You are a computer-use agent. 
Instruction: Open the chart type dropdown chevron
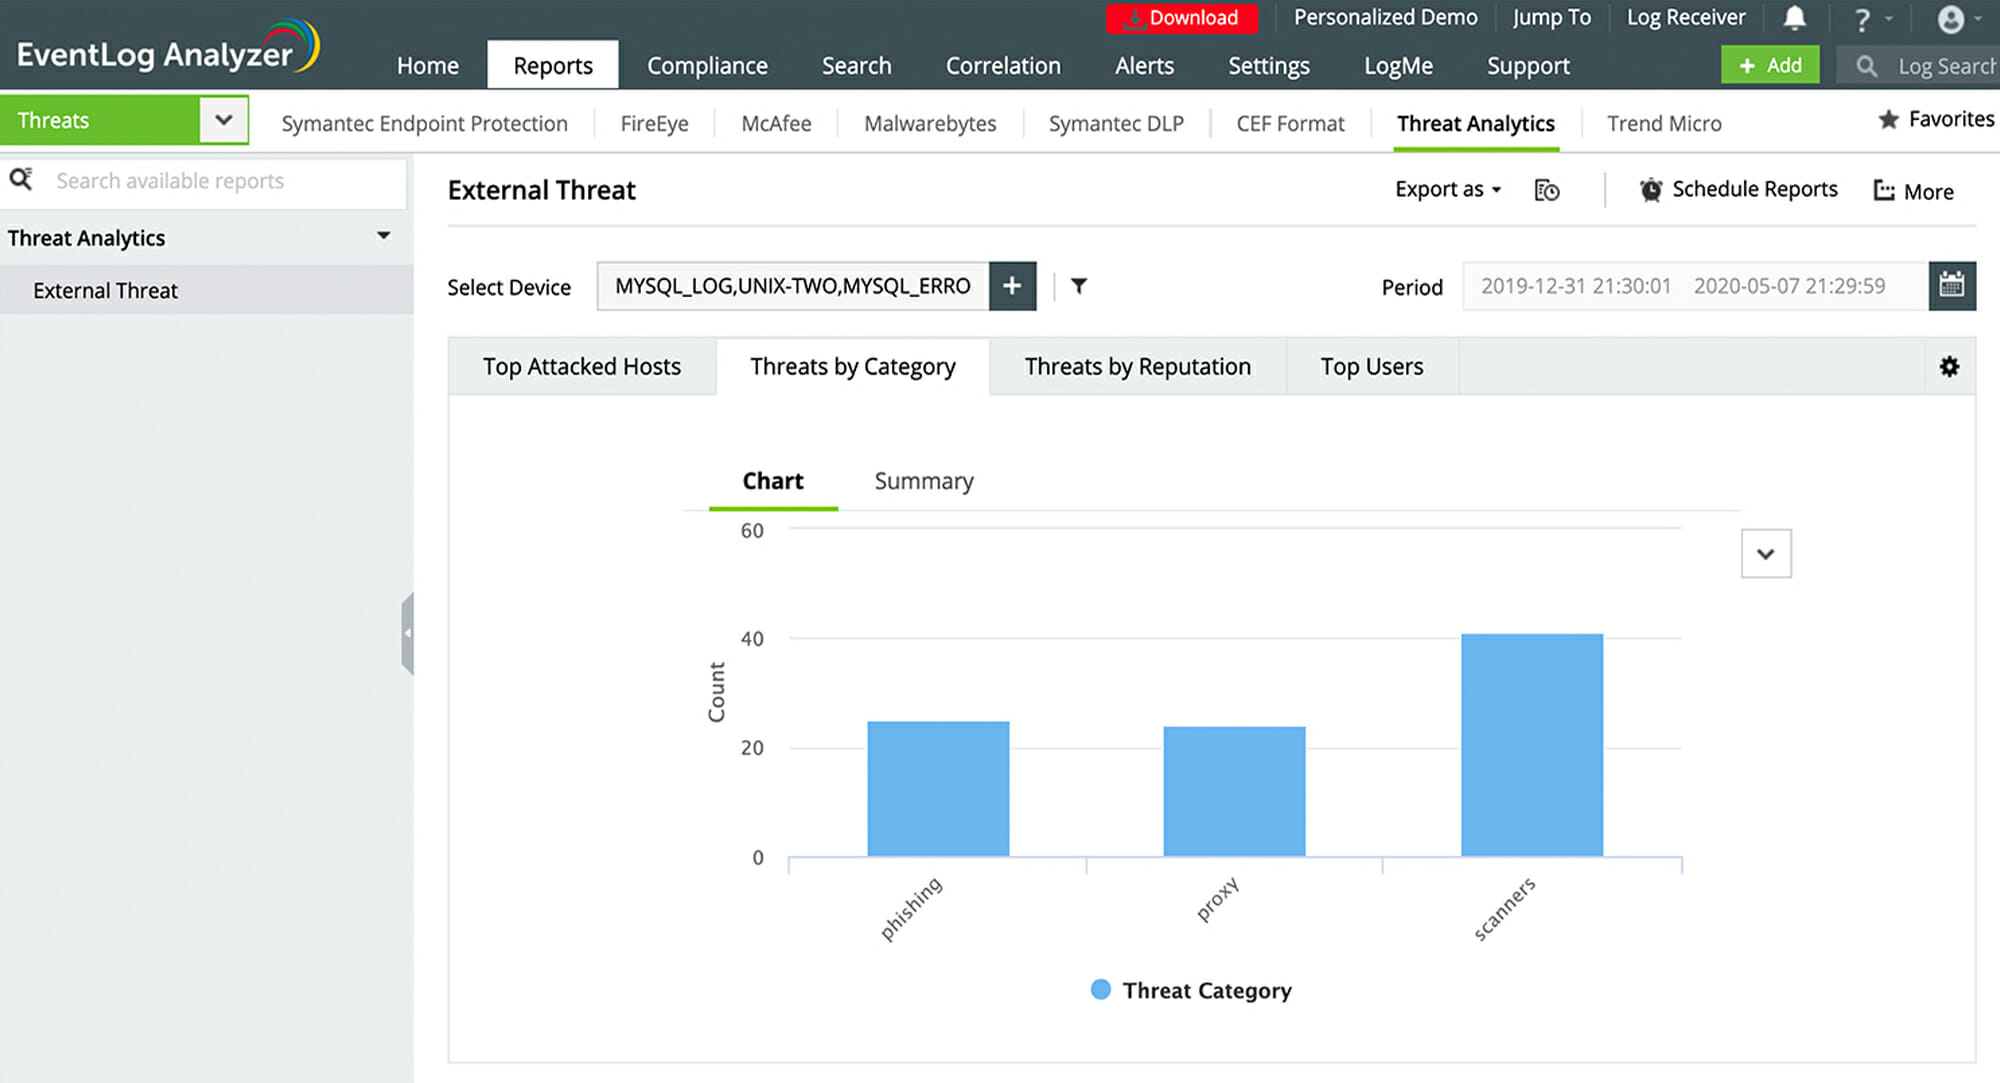pos(1766,554)
